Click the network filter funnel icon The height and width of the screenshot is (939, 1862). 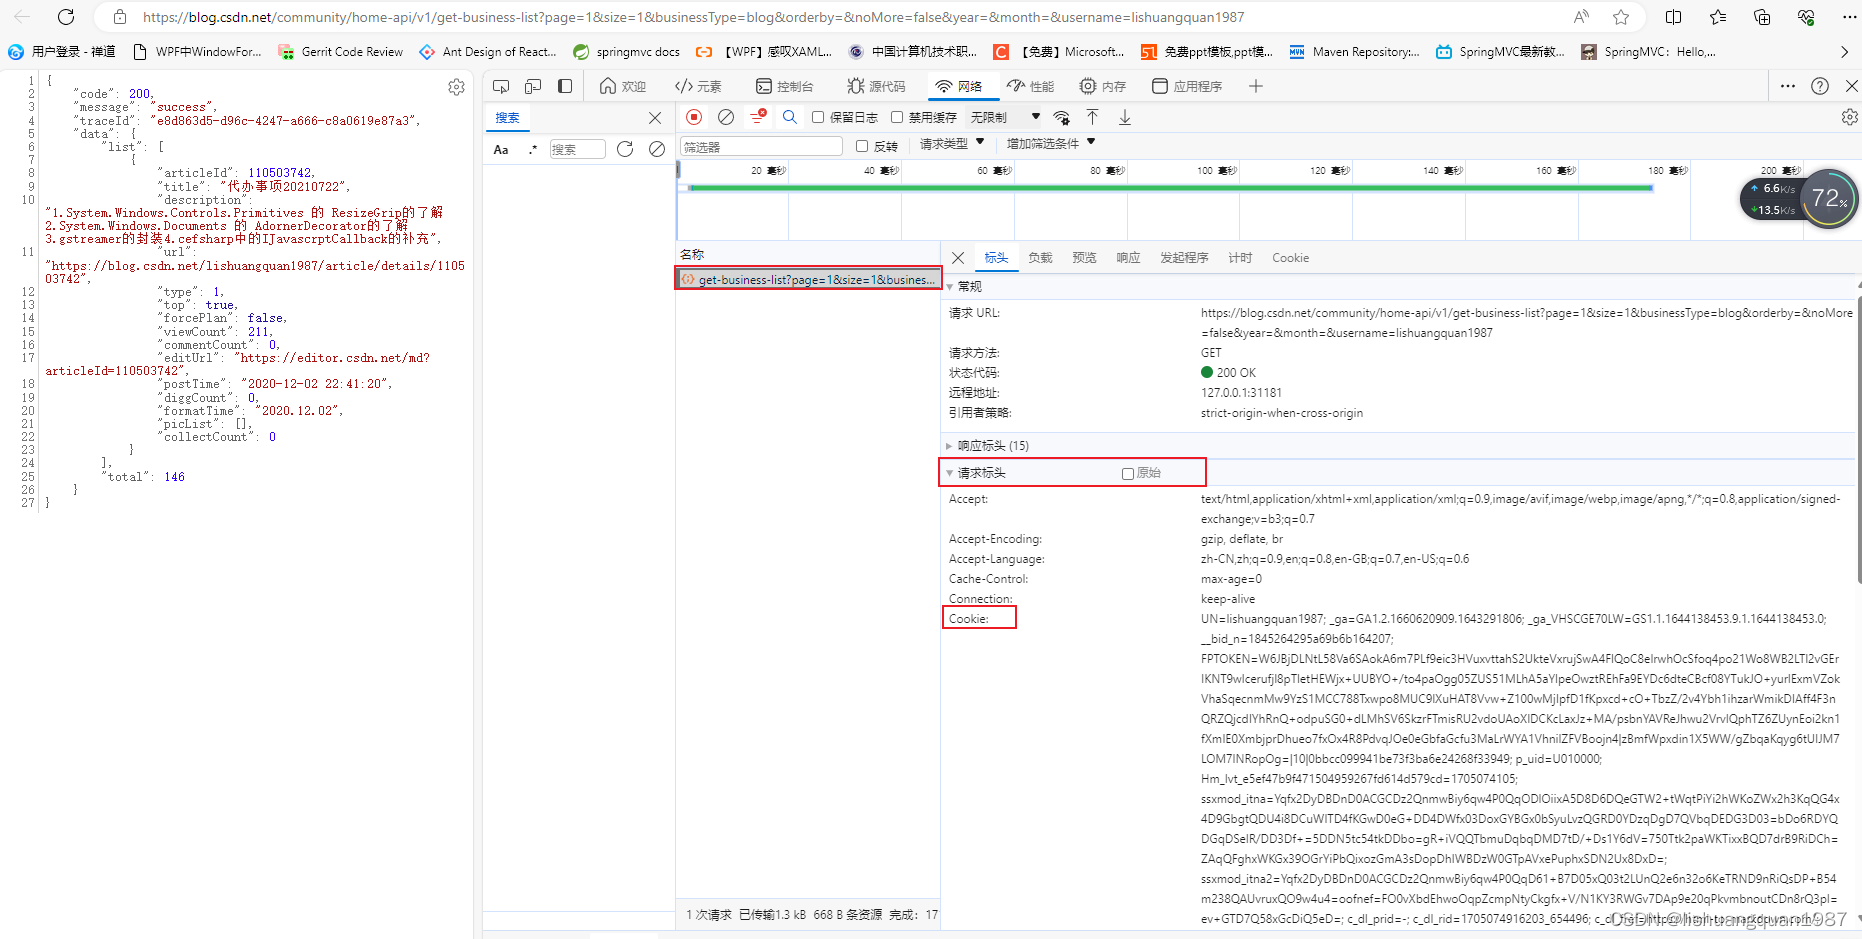click(758, 117)
